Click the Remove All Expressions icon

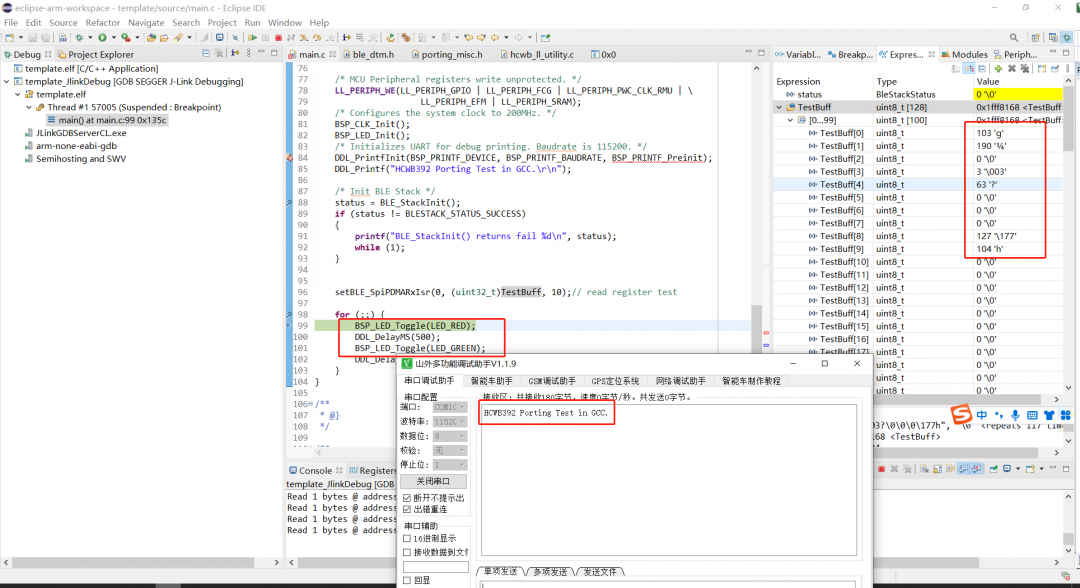(1025, 68)
